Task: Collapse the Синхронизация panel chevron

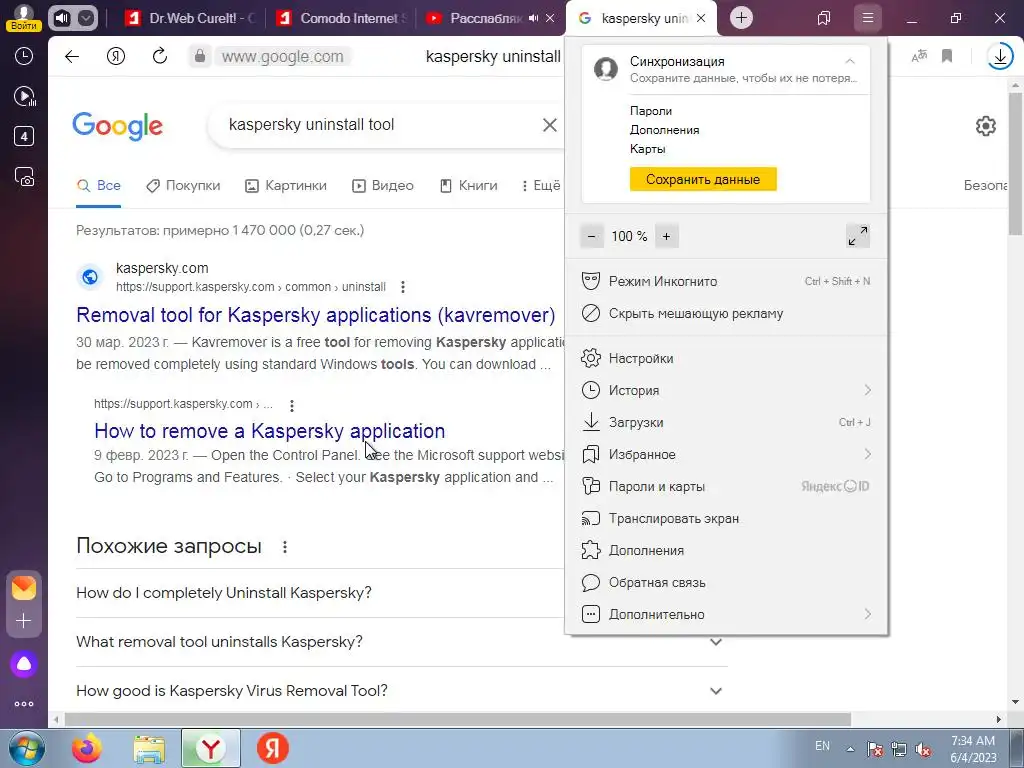Action: [x=850, y=61]
